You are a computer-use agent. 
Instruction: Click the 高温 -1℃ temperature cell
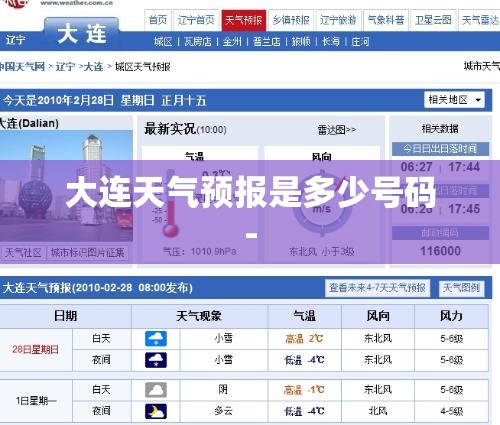[x=304, y=390]
